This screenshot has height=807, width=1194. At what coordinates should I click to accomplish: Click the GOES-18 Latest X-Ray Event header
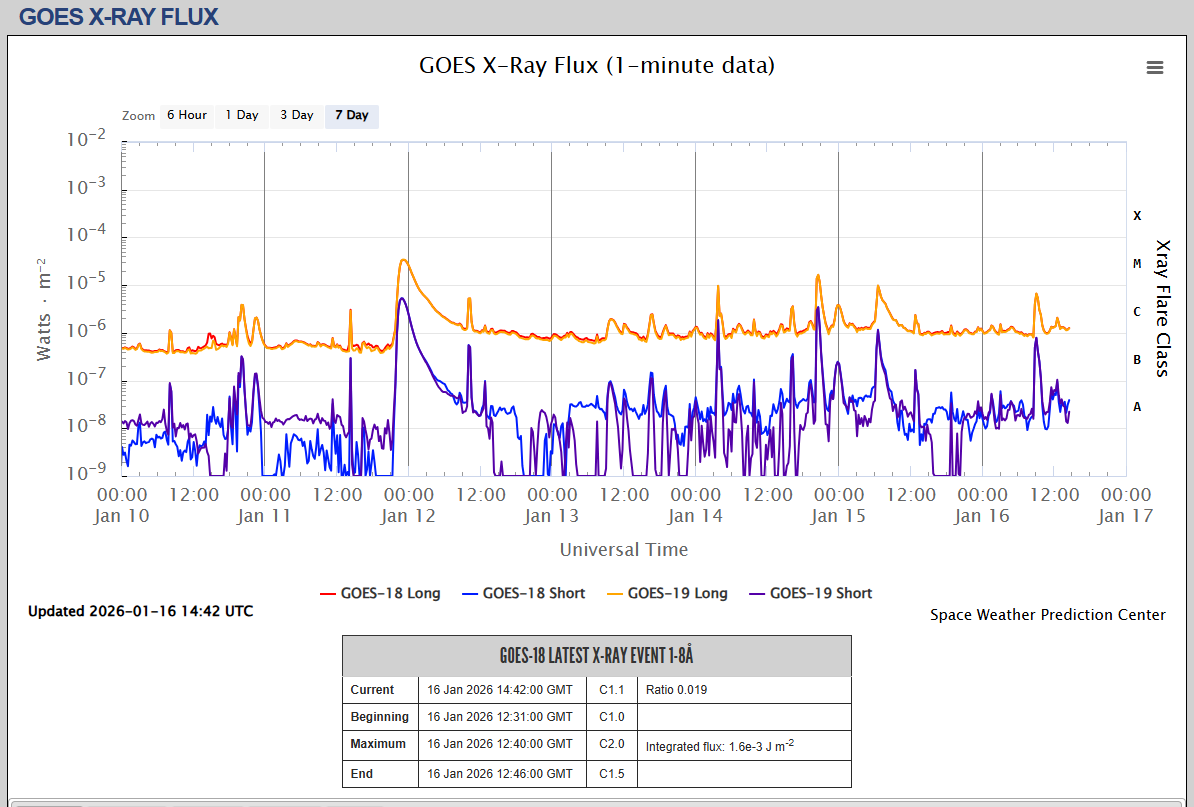596,656
